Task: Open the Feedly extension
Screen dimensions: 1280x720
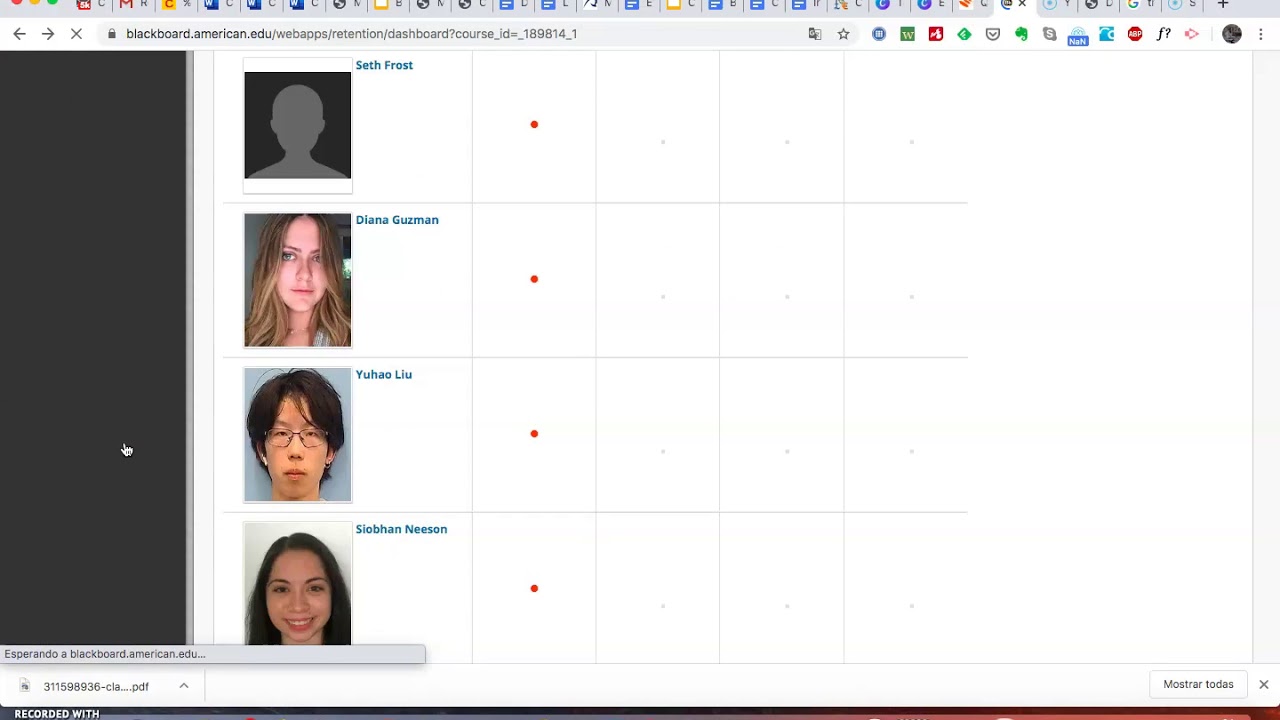Action: coord(964,34)
